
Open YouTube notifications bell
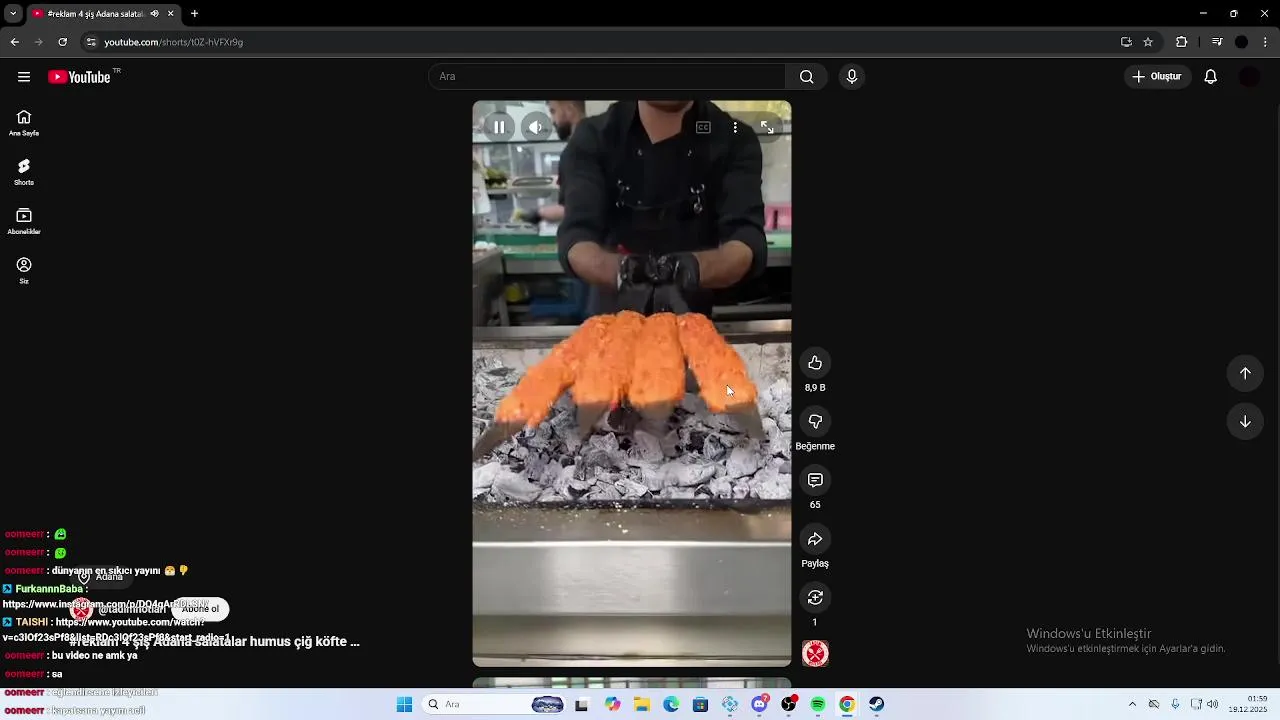[1210, 77]
